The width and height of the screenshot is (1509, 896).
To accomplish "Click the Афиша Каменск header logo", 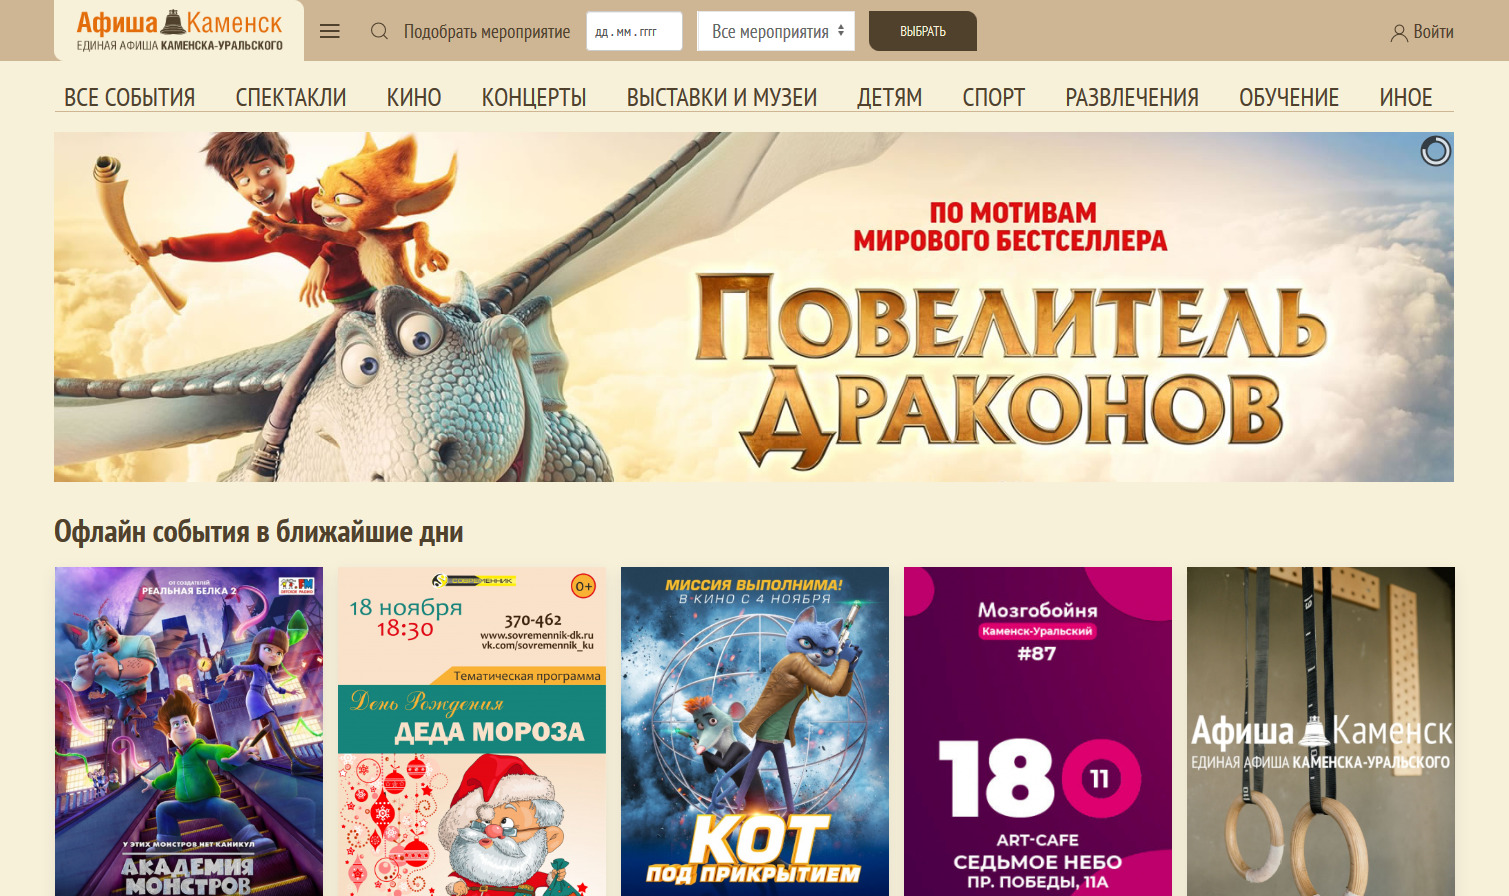I will coord(180,30).
